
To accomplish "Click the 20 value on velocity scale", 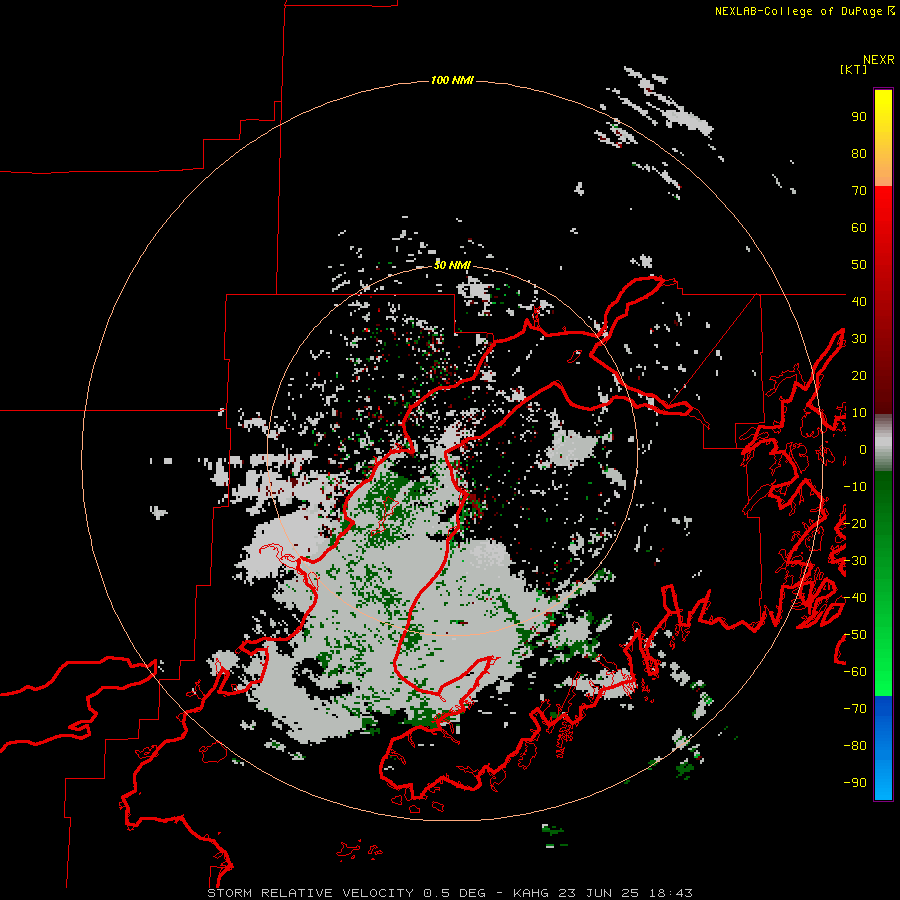I will pos(859,375).
